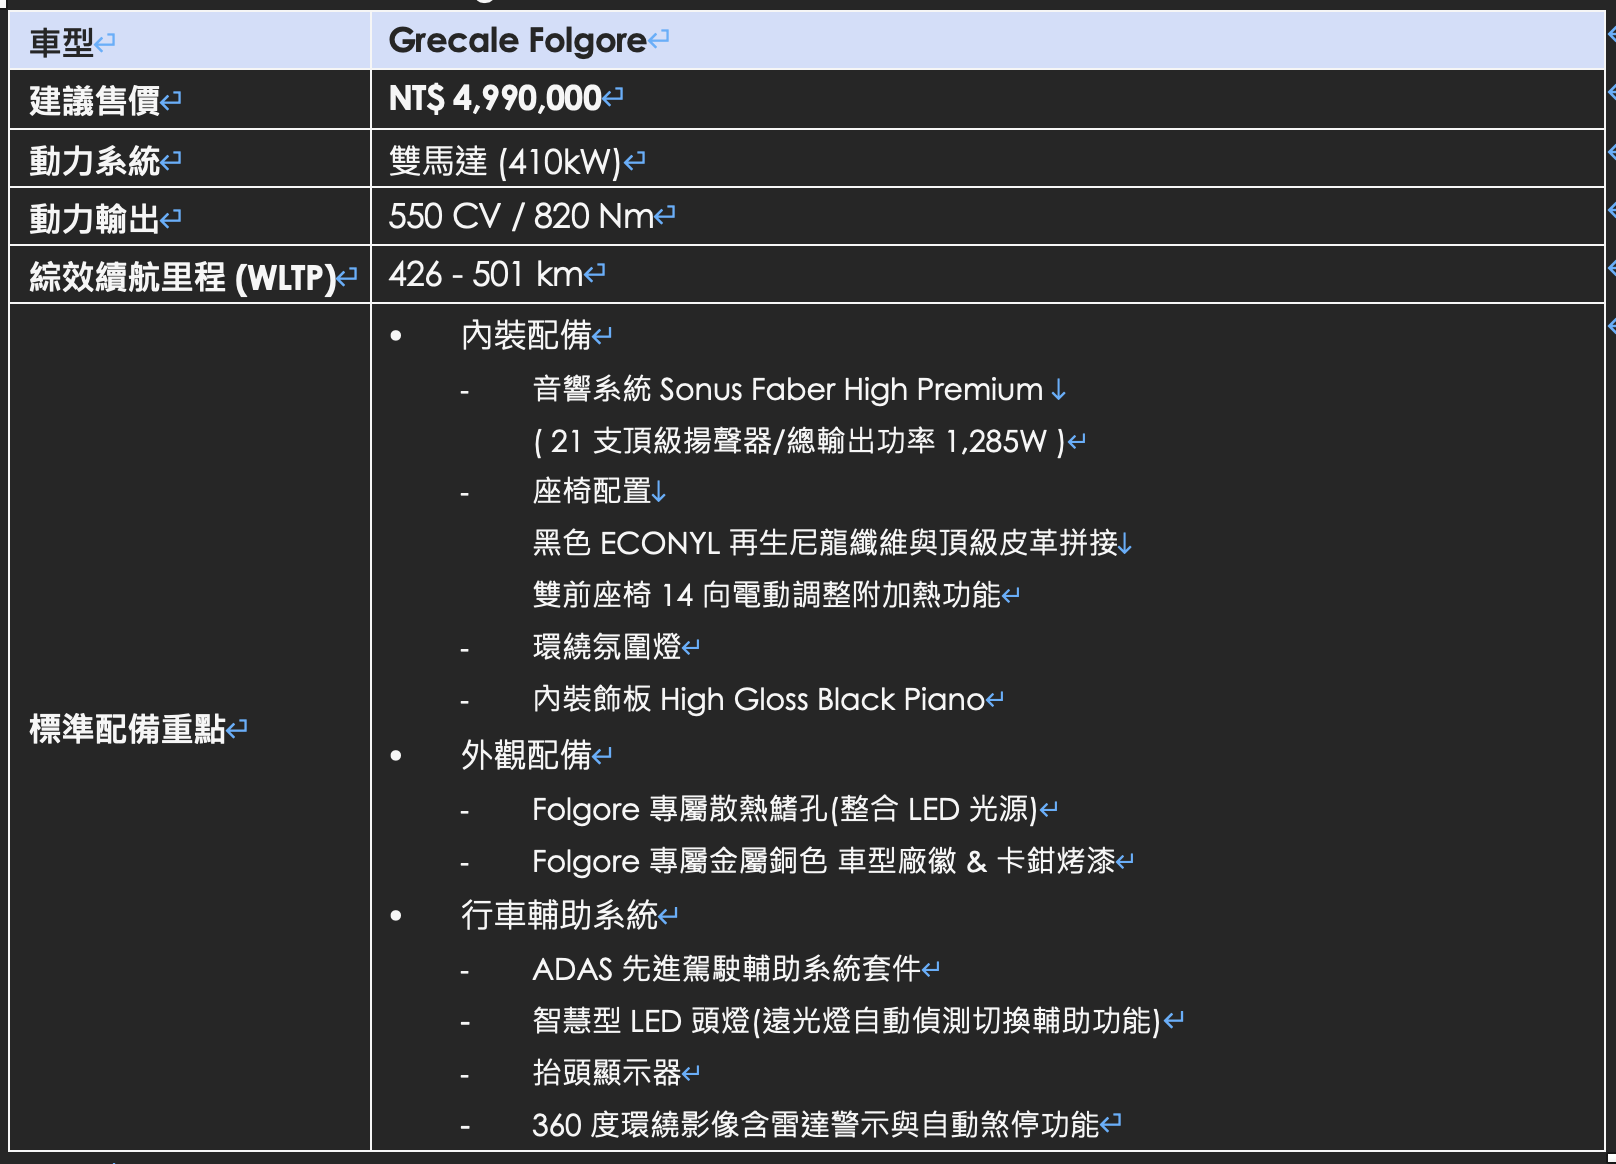Click the NT$ 4,990,000 price text
Screen dimensions: 1616x1164
(x=495, y=99)
